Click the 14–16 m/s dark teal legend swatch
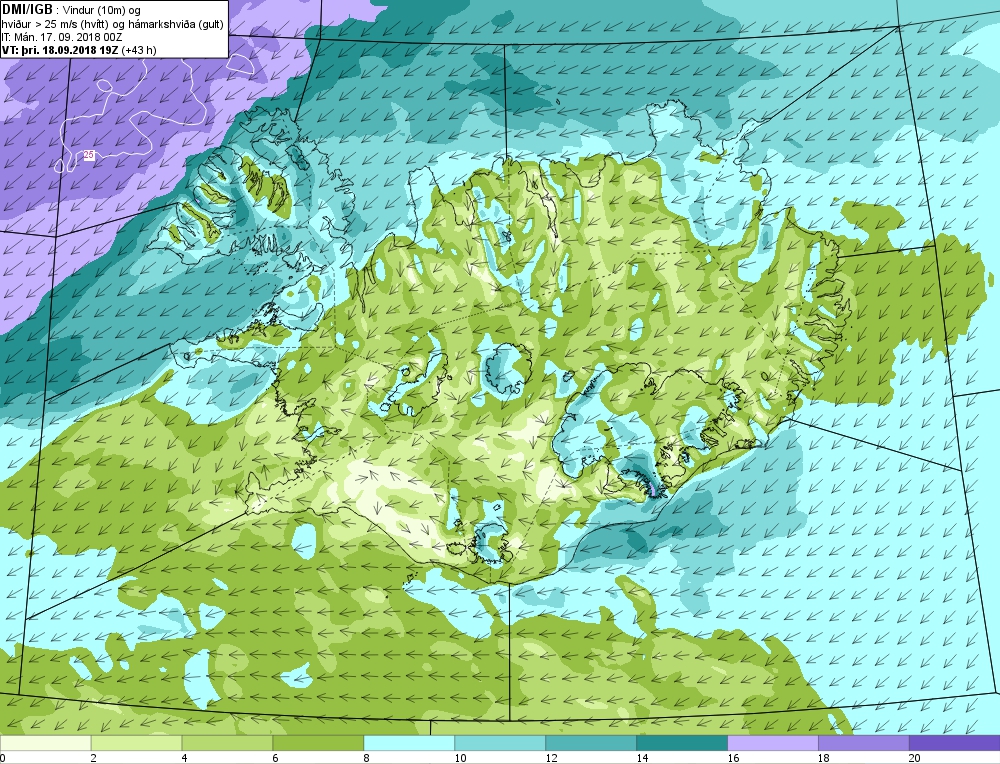Image resolution: width=1000 pixels, height=764 pixels. tap(682, 743)
